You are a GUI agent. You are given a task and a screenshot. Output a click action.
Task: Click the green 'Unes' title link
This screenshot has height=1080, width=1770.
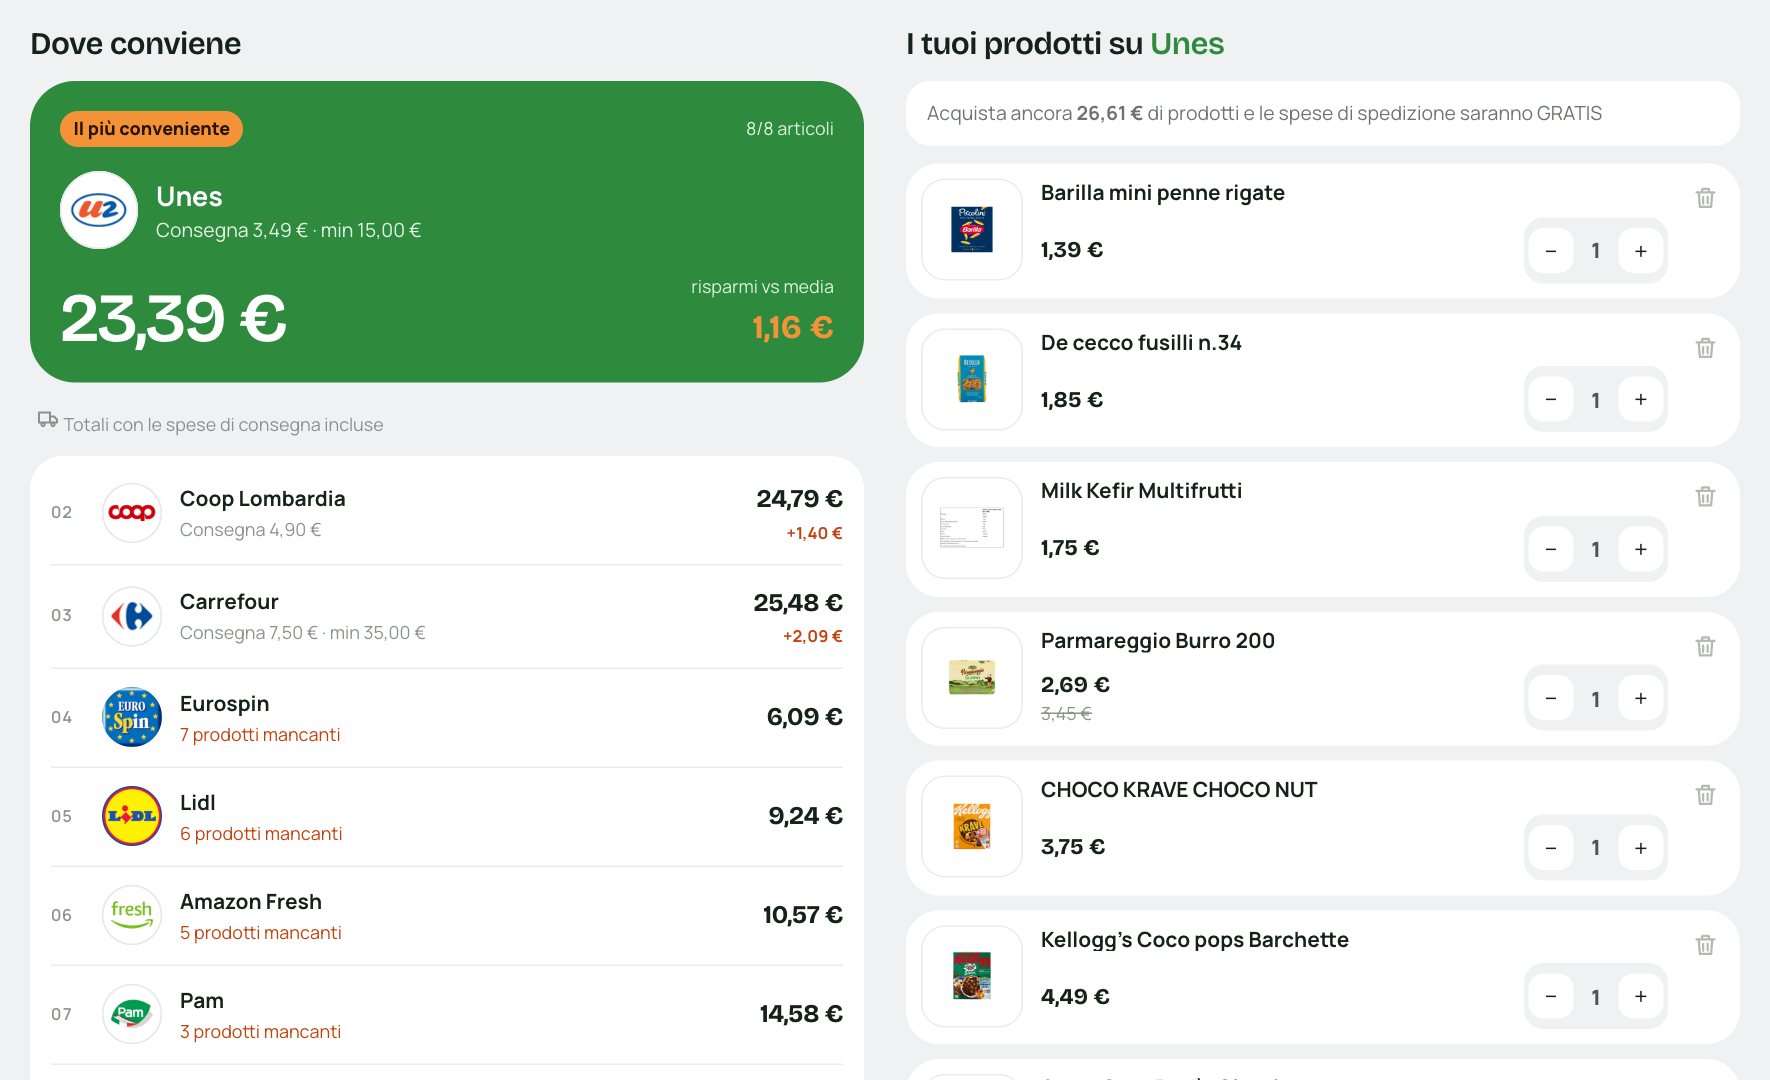click(1187, 44)
